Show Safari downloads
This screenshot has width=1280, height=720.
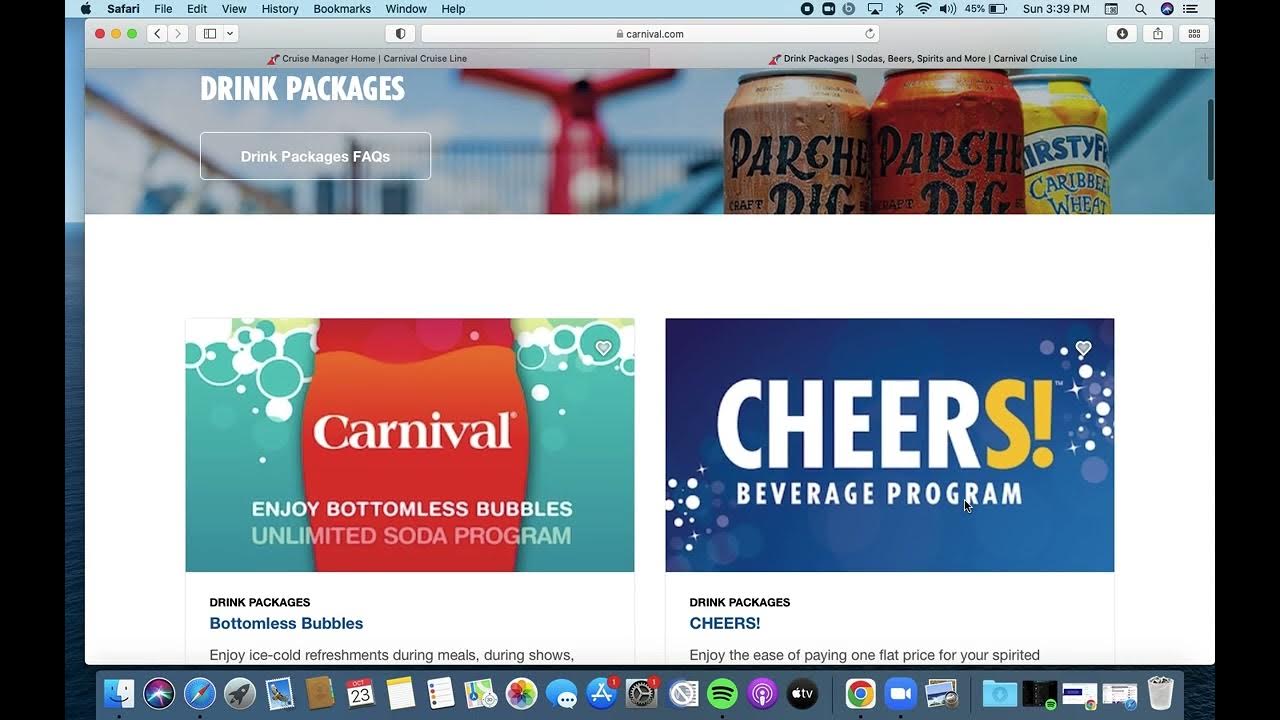[1122, 33]
